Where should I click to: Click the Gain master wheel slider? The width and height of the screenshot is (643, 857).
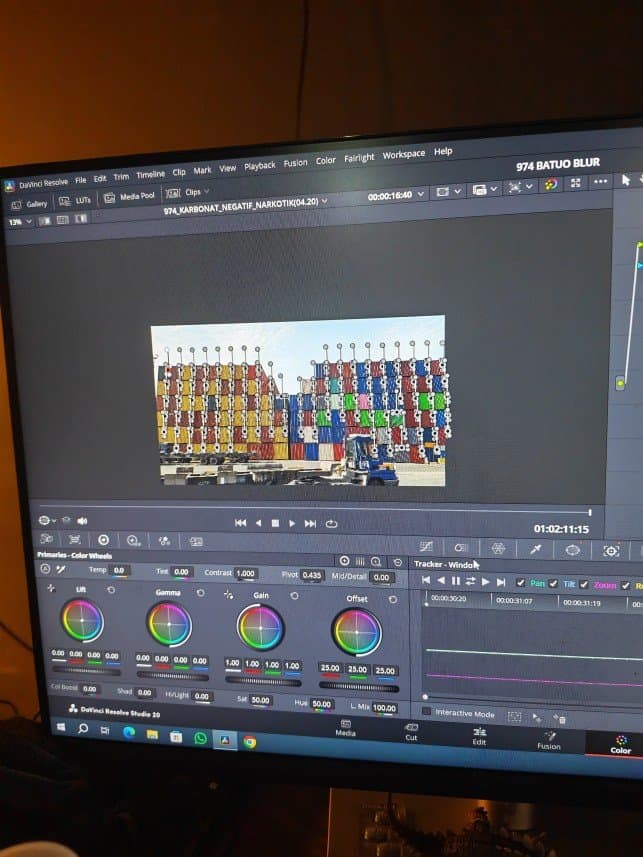(262, 681)
